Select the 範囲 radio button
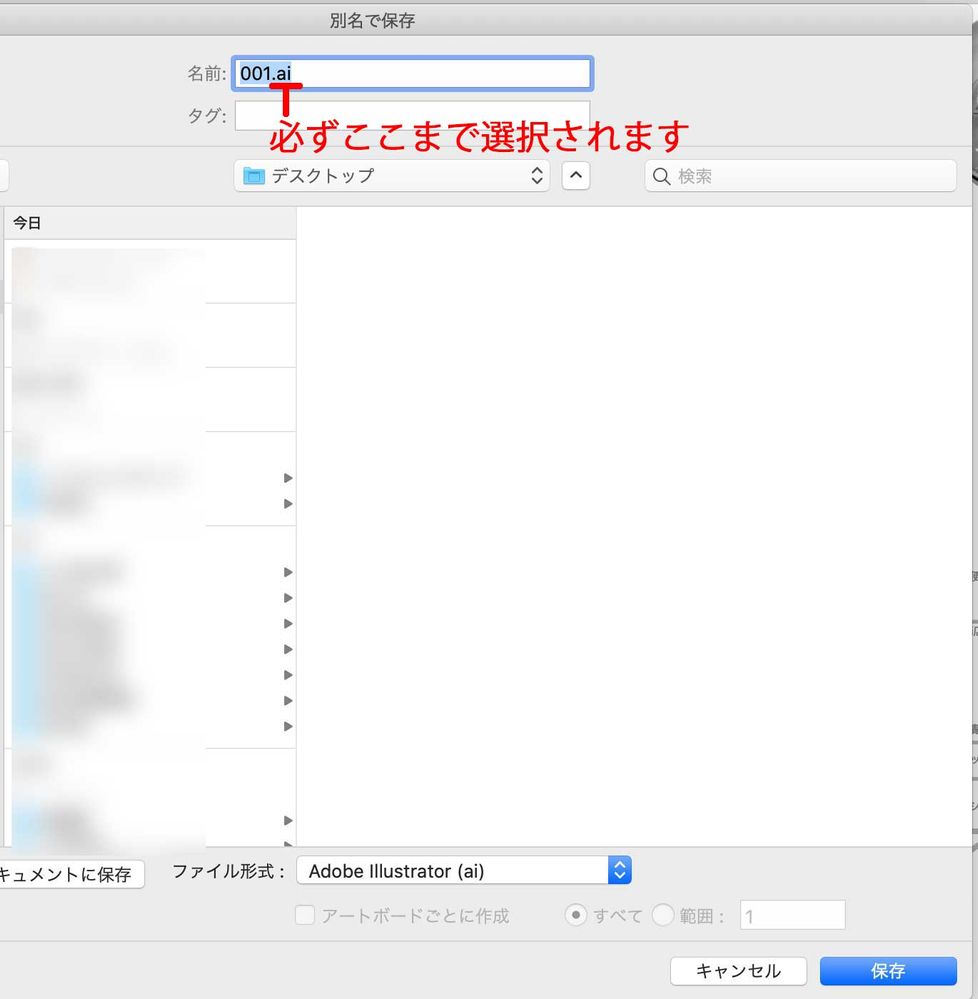 pos(663,915)
